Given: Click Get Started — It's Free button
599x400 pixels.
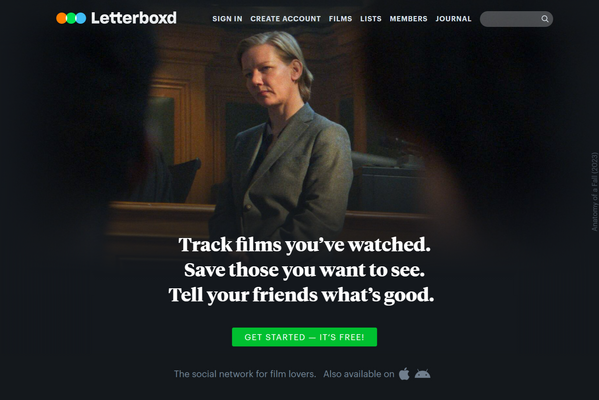Looking at the screenshot, I should 304,337.
